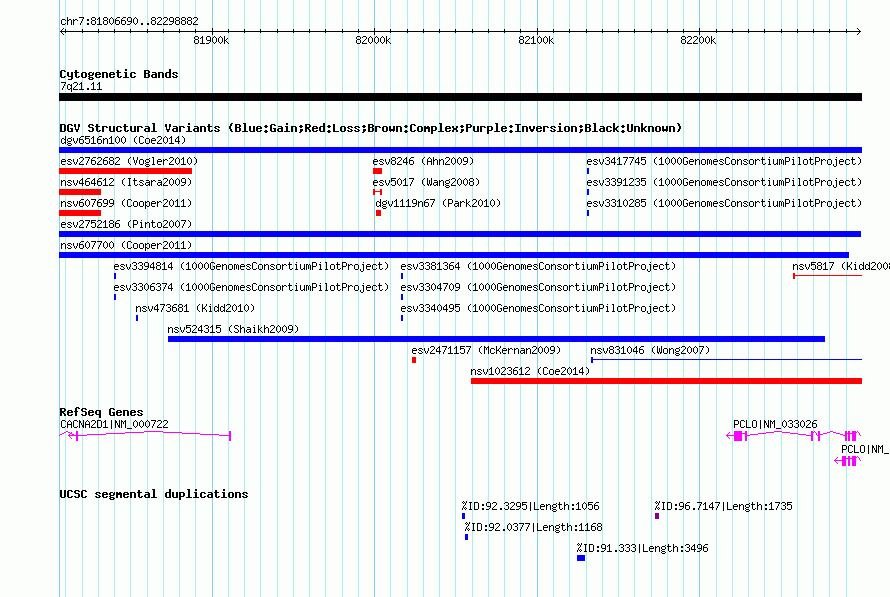Viewport: 890px width, 597px height.
Task: Click the CACNA2D1 gene model line
Action: click(145, 435)
